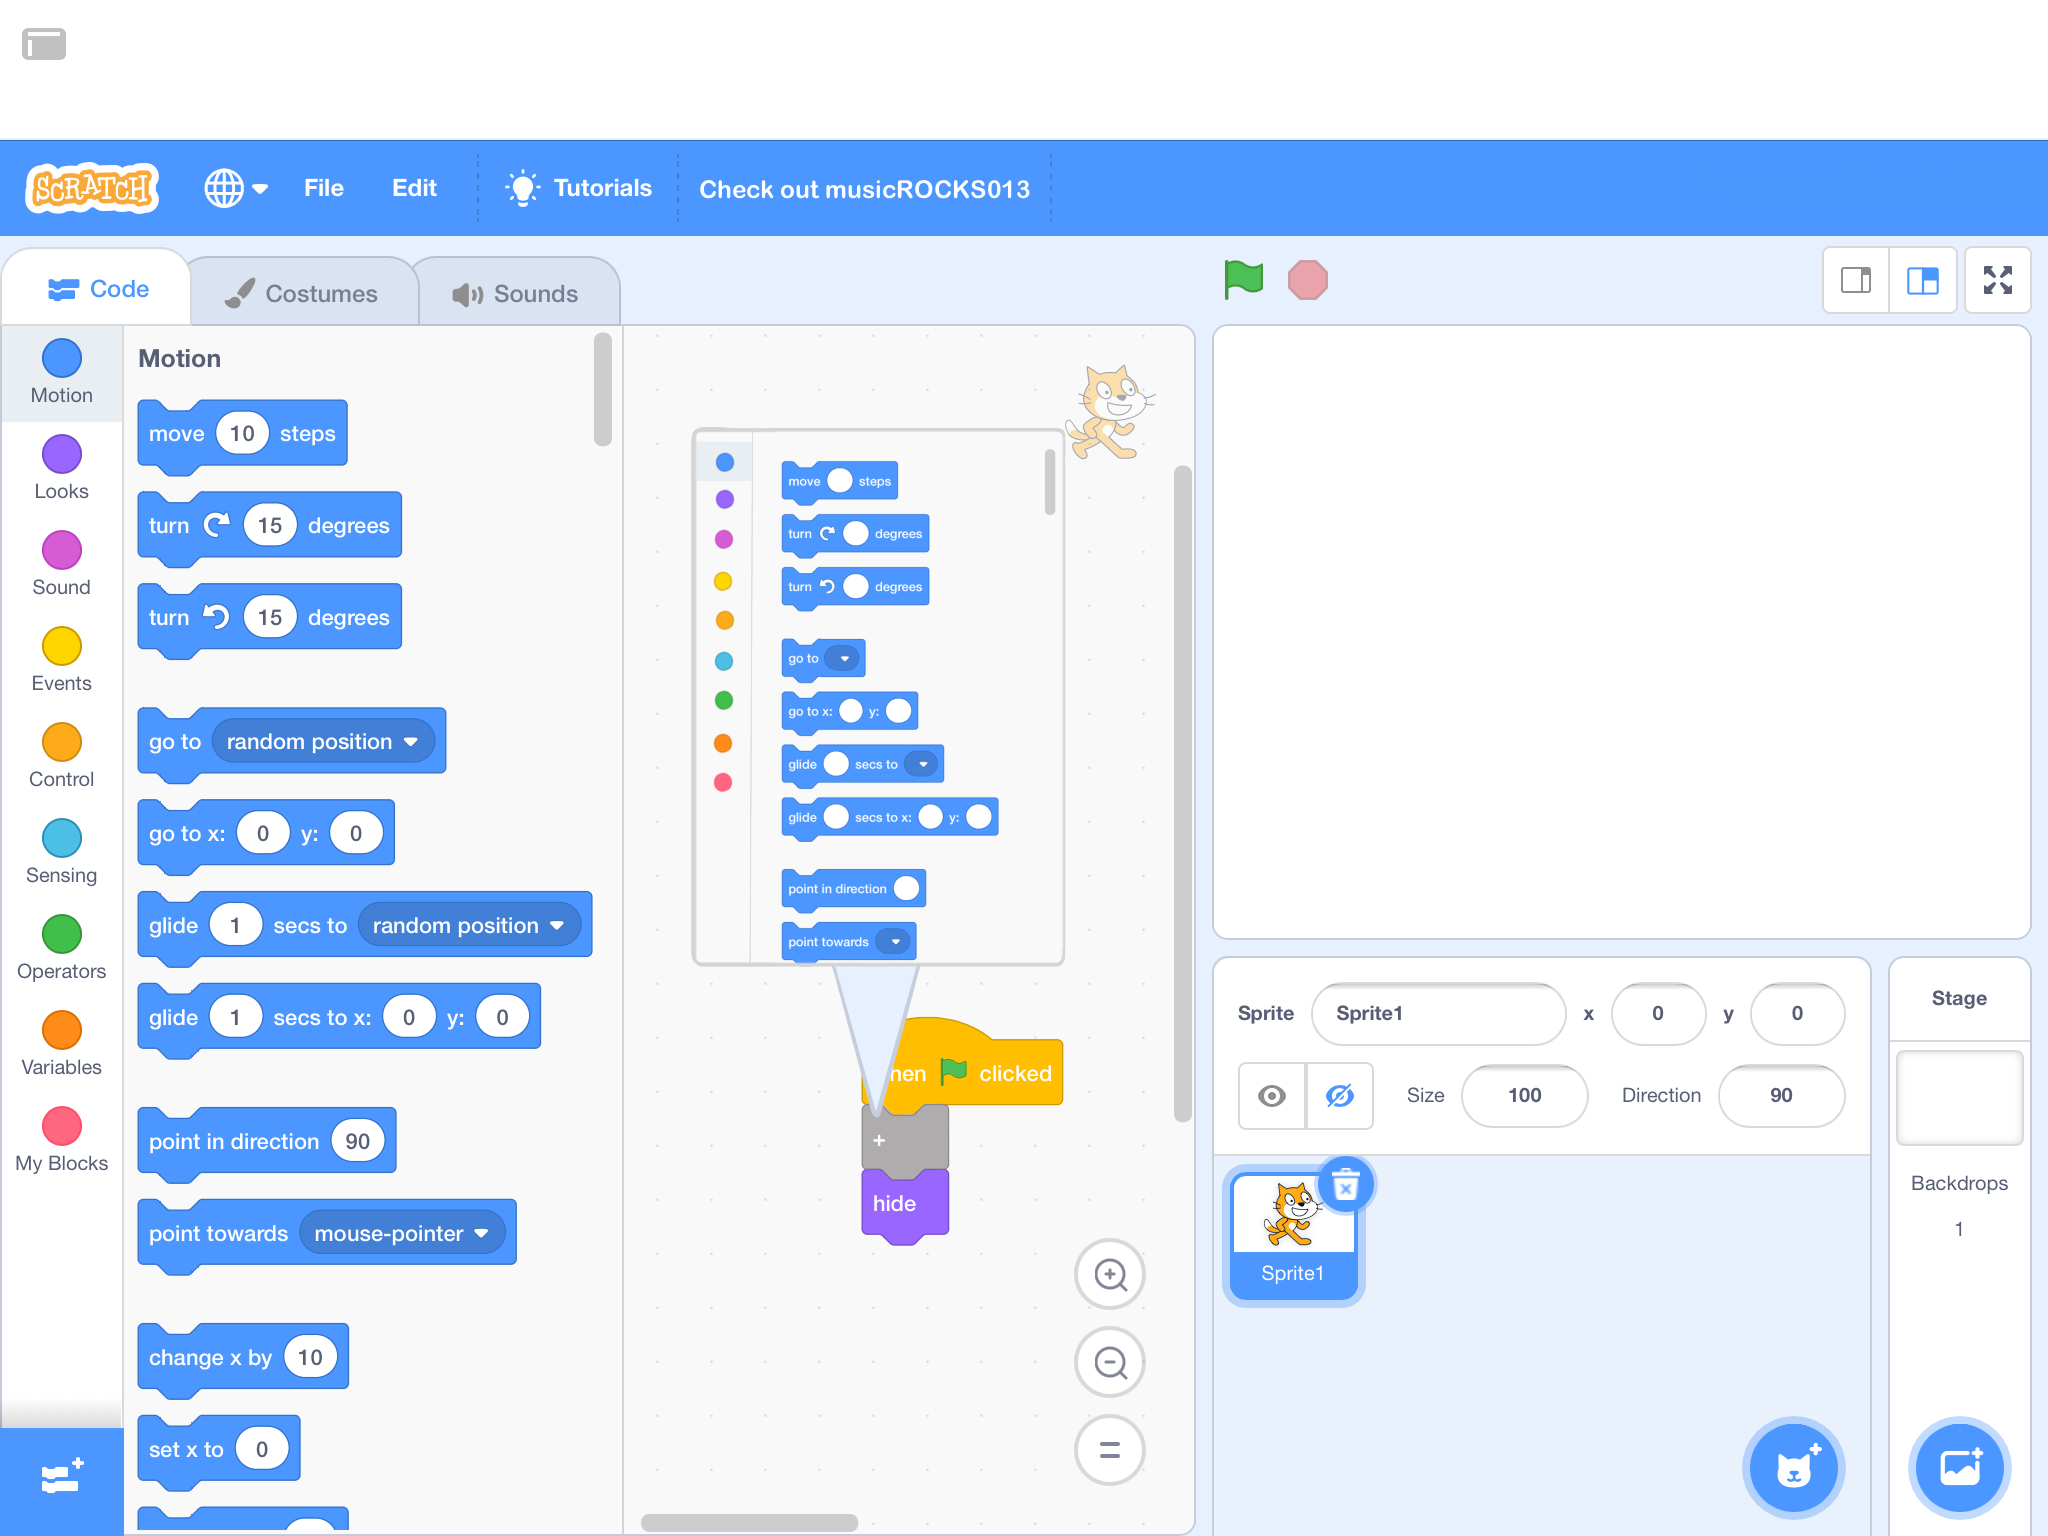Open the Edit menu
This screenshot has height=1536, width=2048.
(x=414, y=188)
